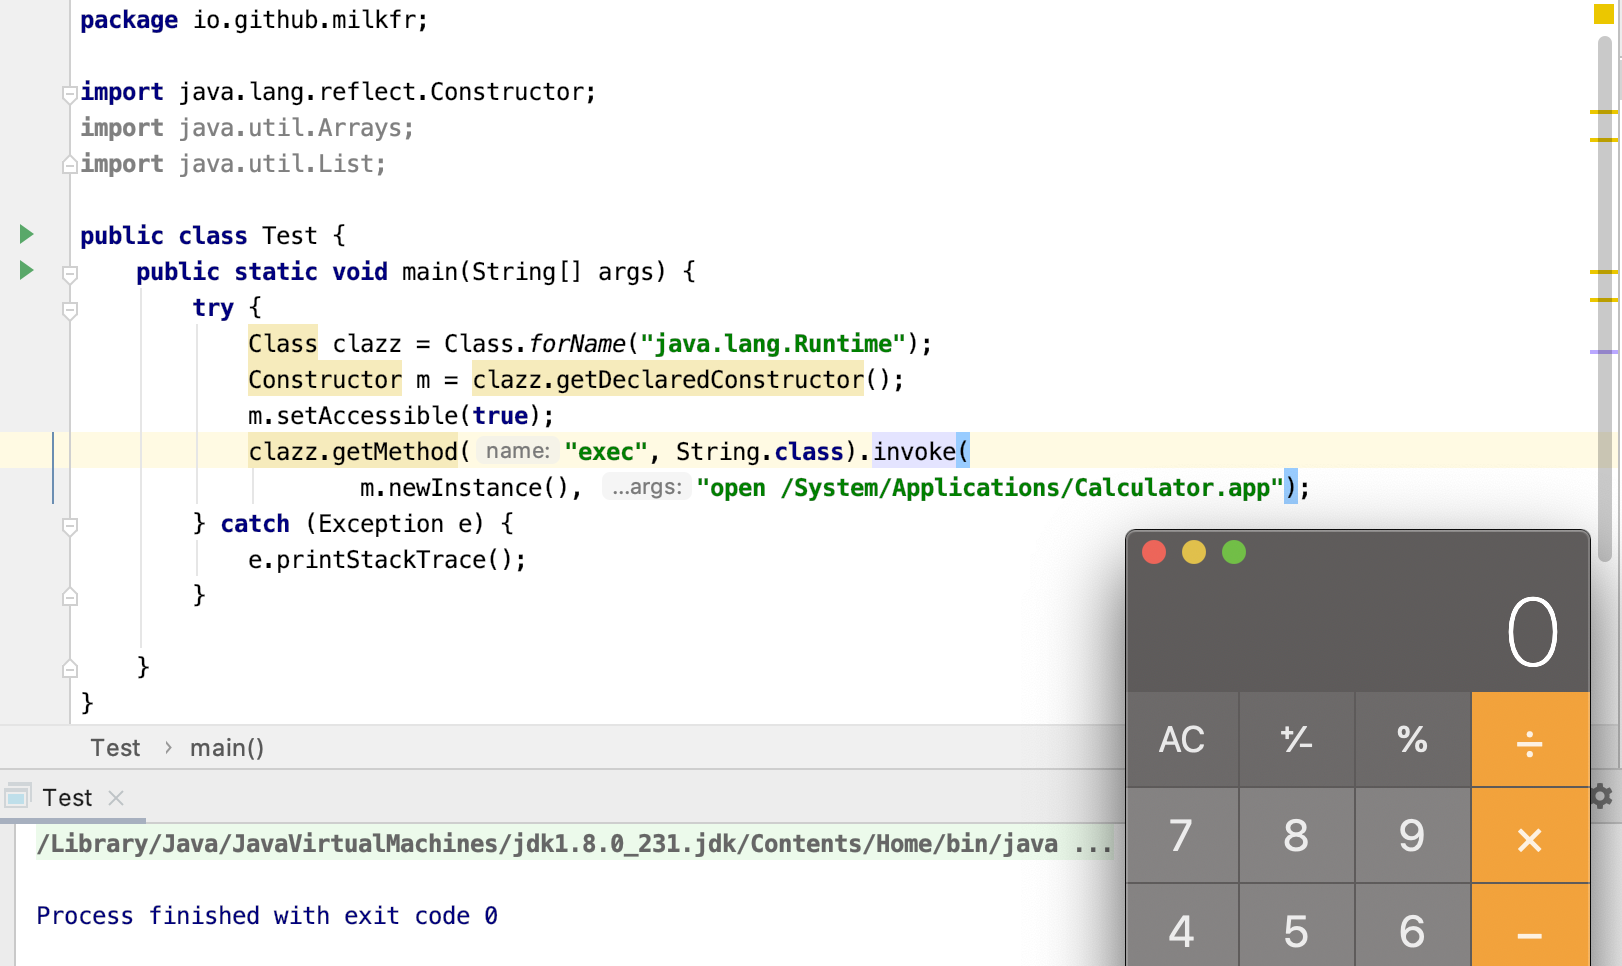Run the Test class via gutter arrow
This screenshot has height=966, width=1622.
27,234
